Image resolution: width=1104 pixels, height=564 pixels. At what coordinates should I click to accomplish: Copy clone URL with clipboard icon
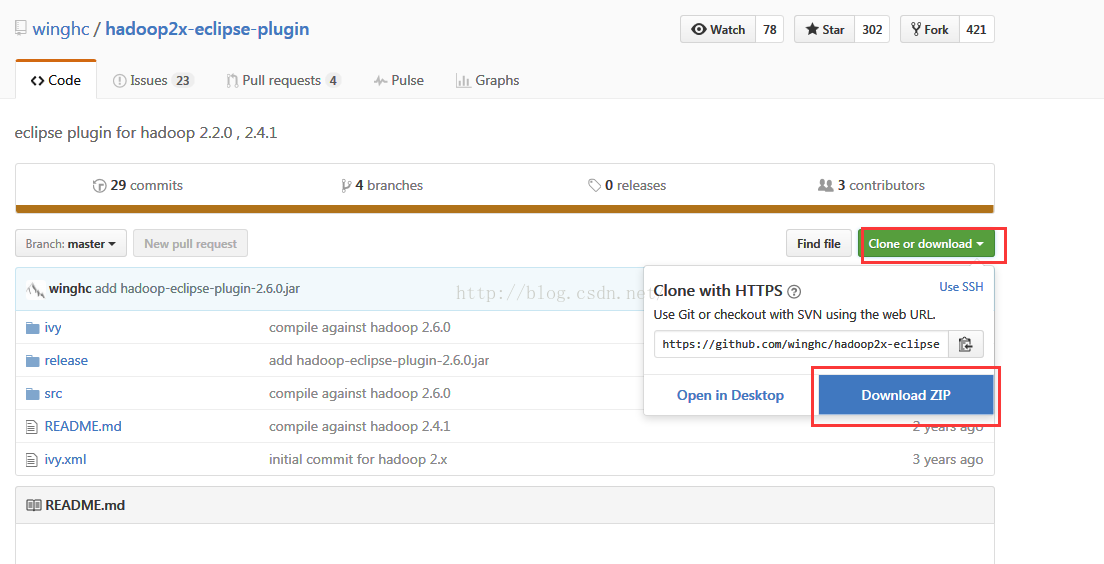coord(966,344)
